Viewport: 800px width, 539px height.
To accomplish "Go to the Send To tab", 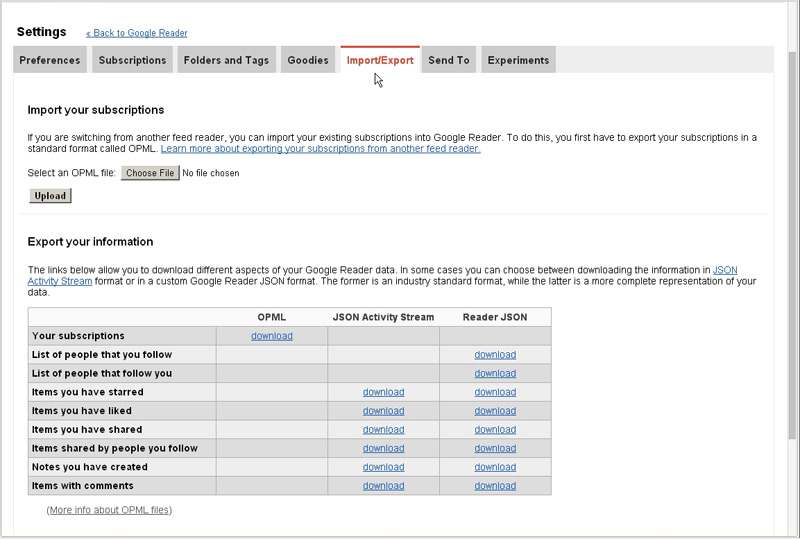I will [448, 60].
